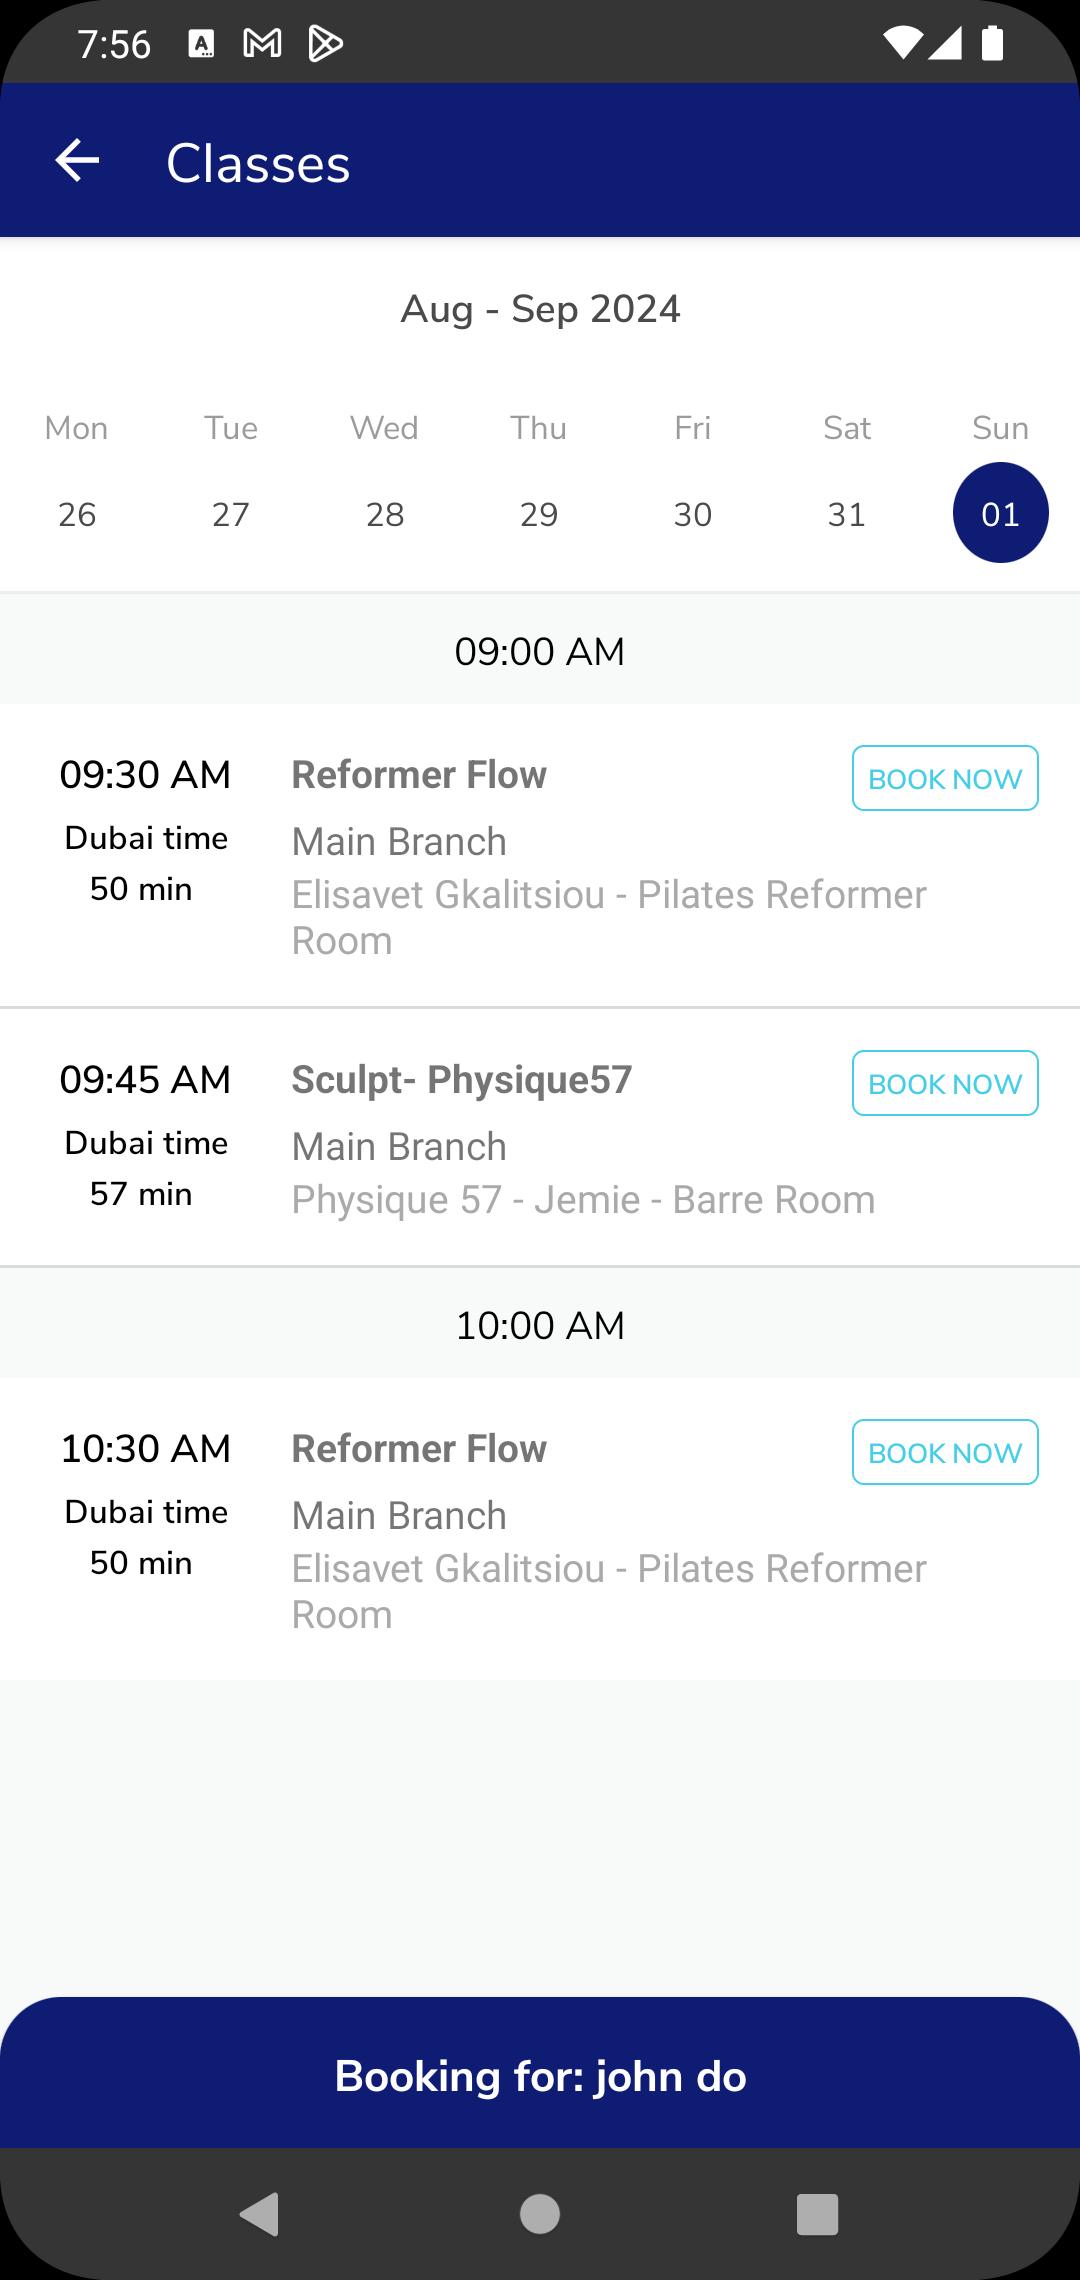This screenshot has height=2280, width=1080.
Task: Book the 09:30 AM Reformer Flow class
Action: pos(945,778)
